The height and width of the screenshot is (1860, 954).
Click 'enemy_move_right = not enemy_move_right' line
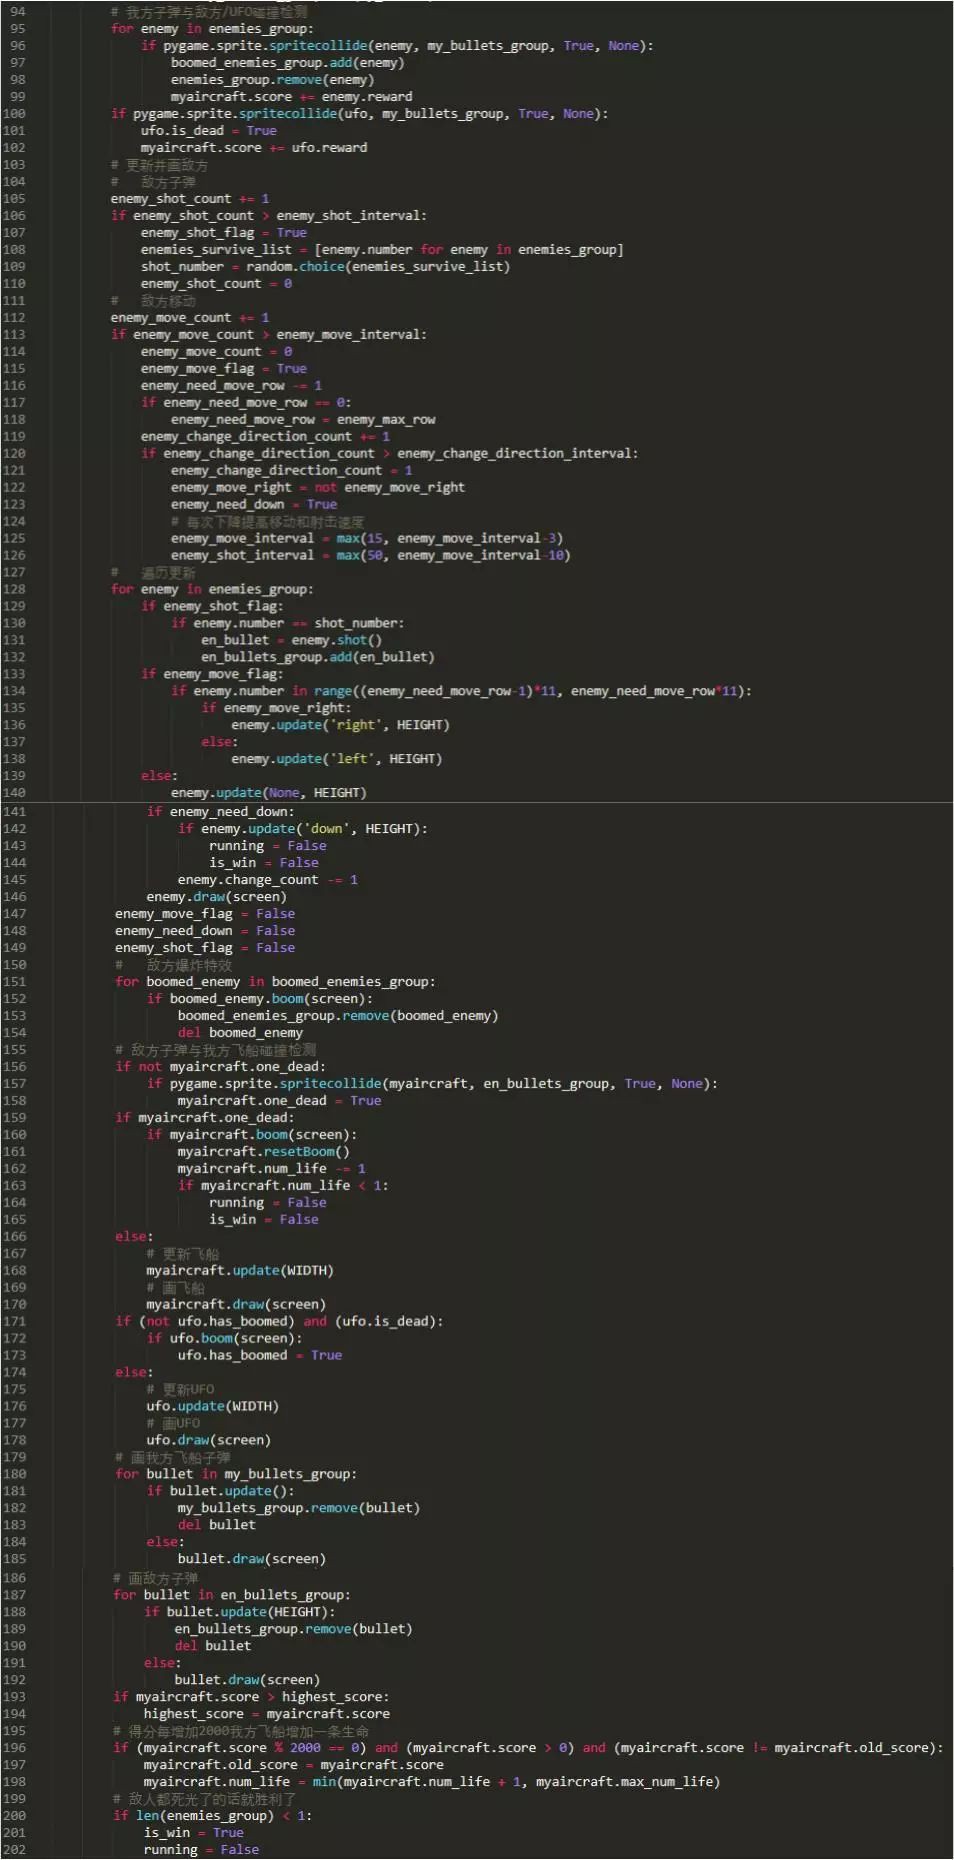pyautogui.click(x=317, y=488)
